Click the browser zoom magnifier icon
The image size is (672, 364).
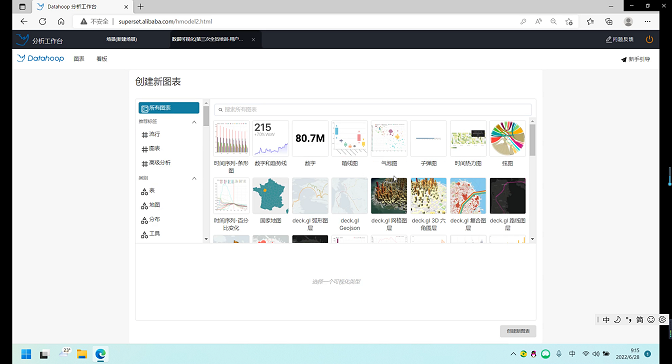pos(554,21)
